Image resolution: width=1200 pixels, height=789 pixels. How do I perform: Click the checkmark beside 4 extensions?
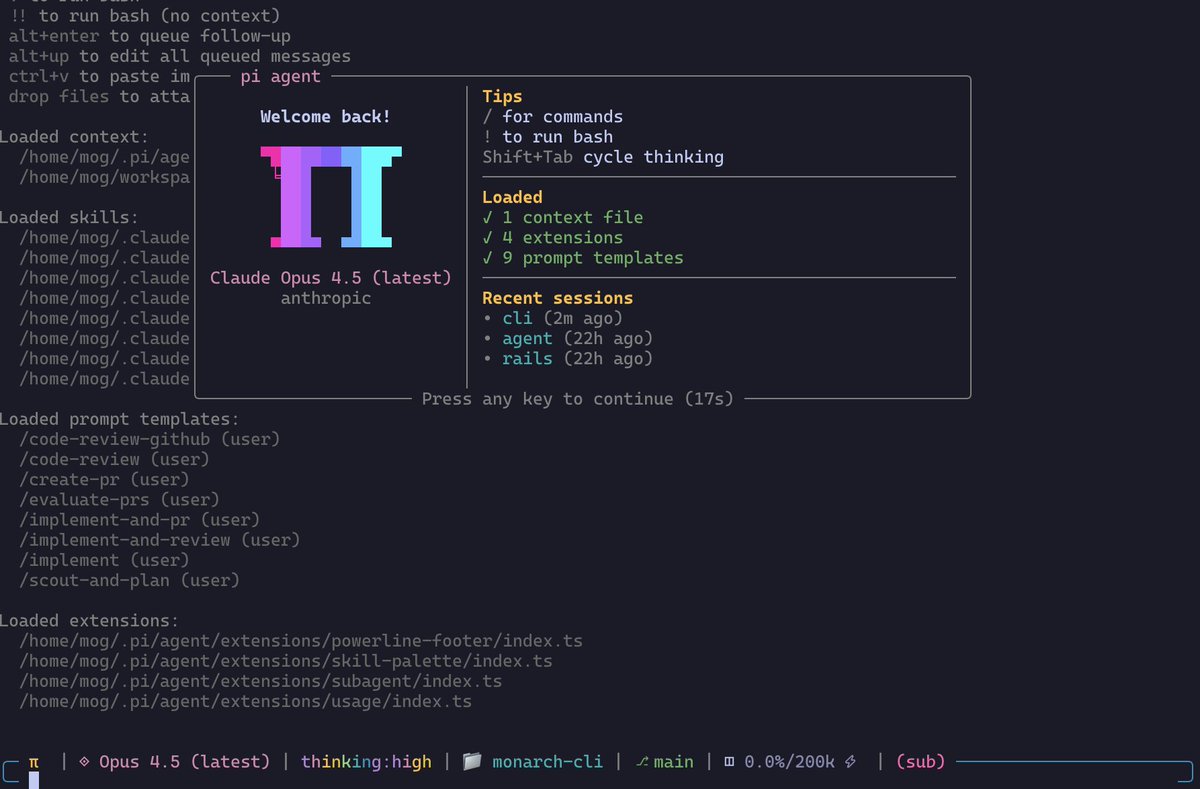click(487, 238)
